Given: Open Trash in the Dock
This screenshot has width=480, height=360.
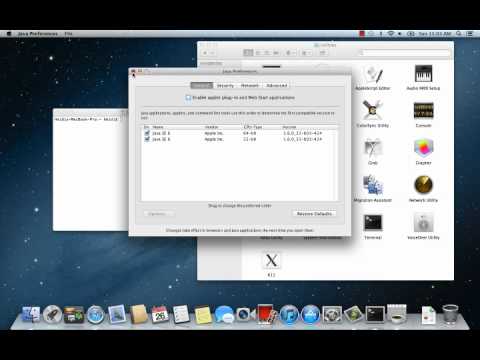Looking at the screenshot, I should pos(450,314).
